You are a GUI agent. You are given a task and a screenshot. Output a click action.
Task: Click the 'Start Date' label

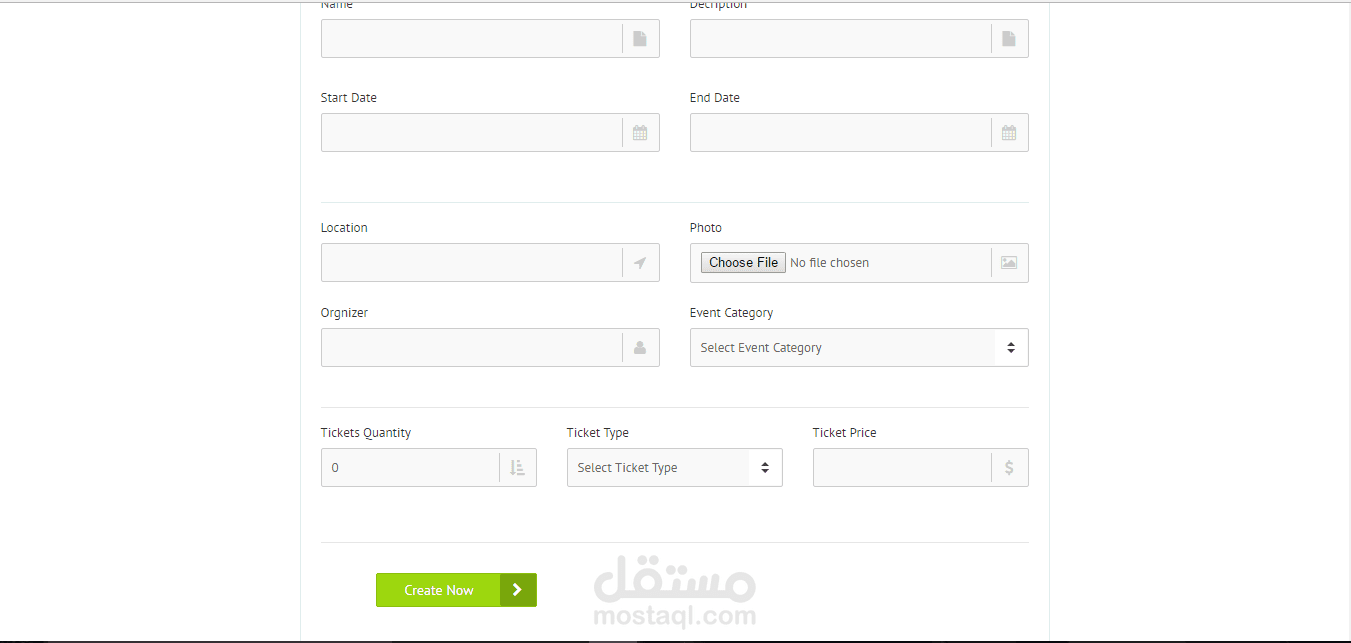click(349, 98)
